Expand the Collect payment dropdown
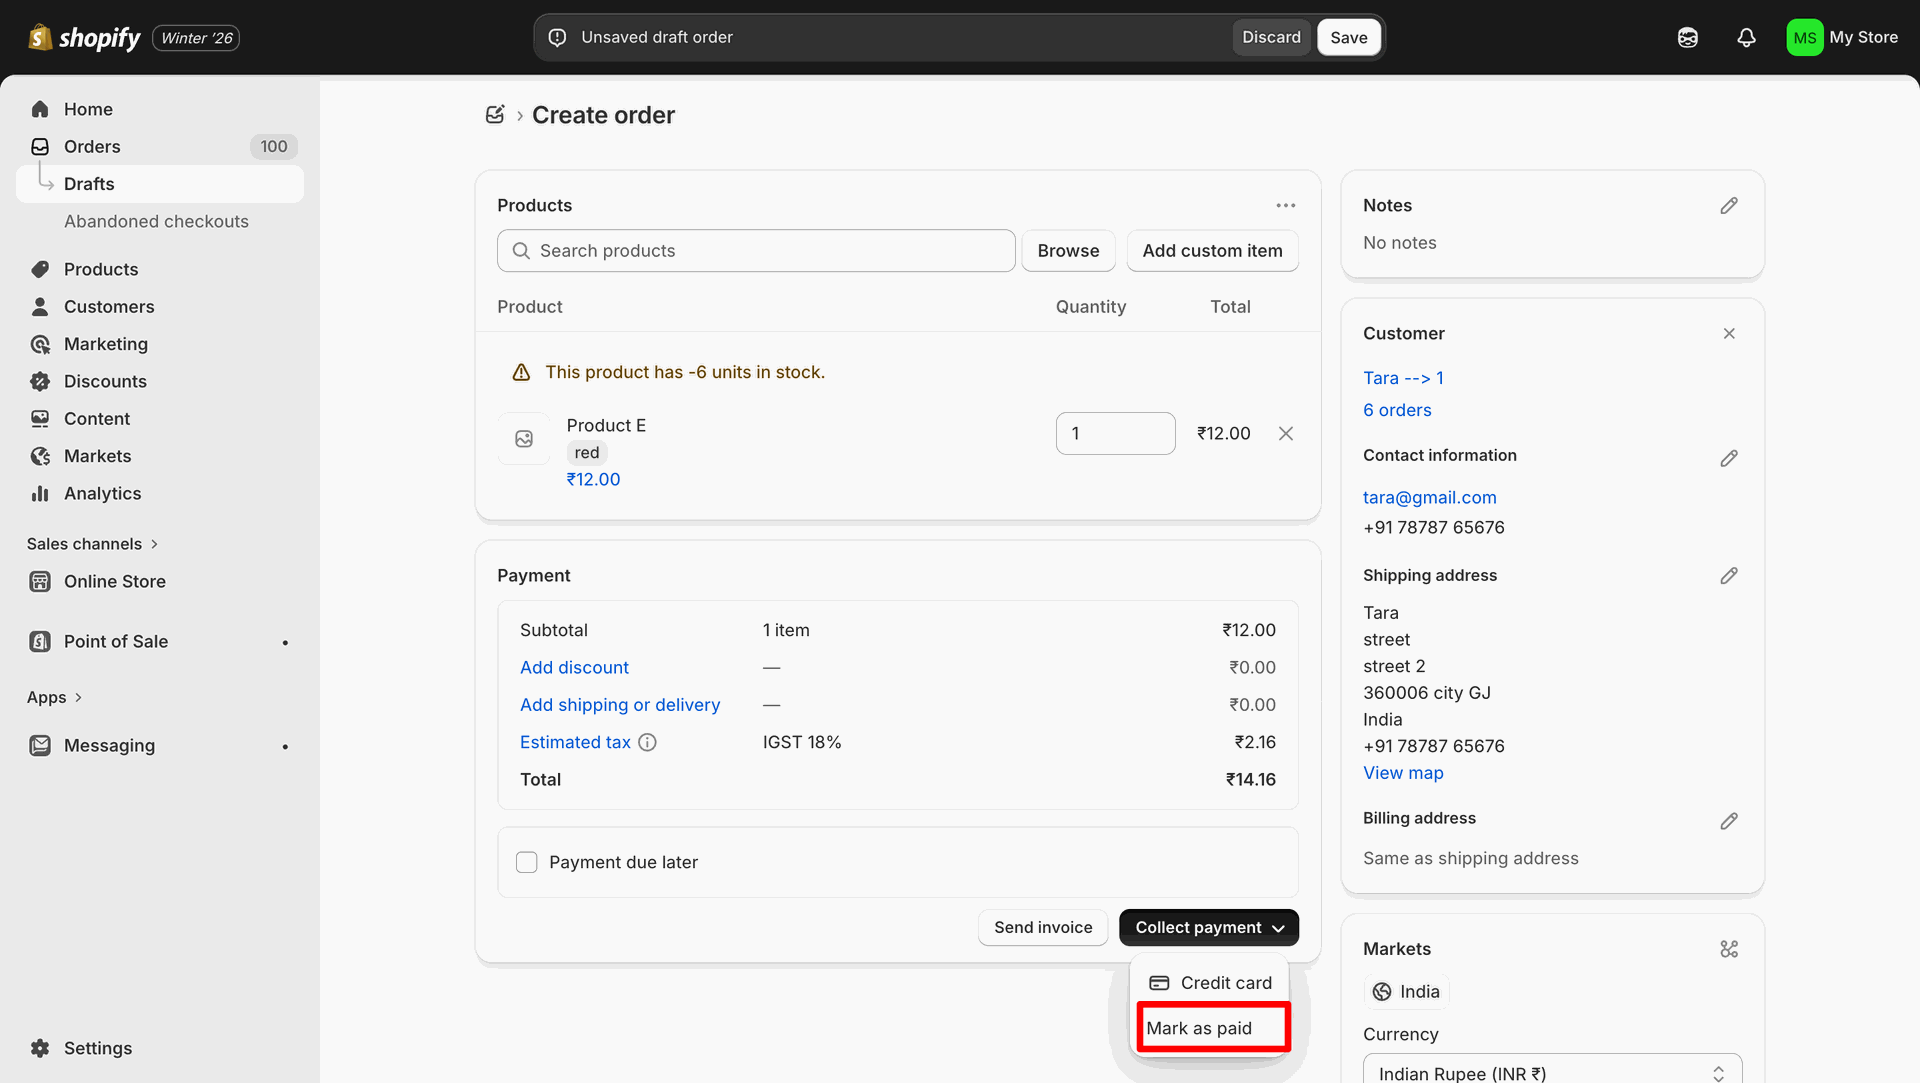This screenshot has width=1920, height=1083. [1208, 927]
